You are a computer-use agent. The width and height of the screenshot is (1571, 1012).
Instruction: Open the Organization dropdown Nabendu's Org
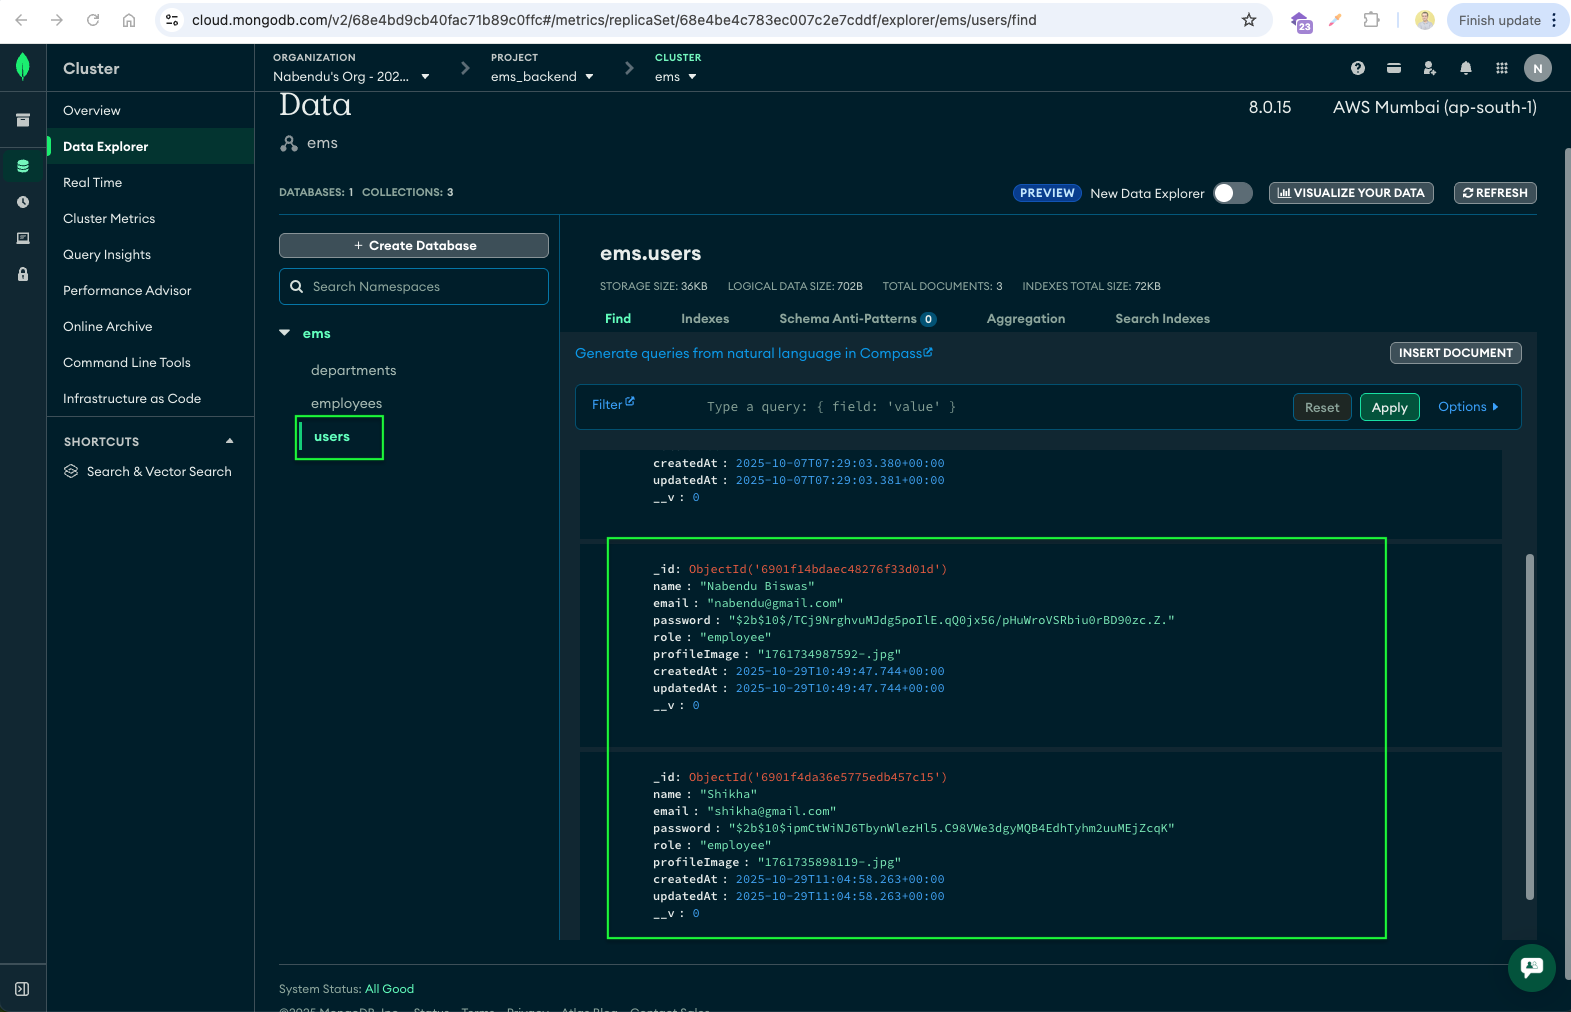351,76
